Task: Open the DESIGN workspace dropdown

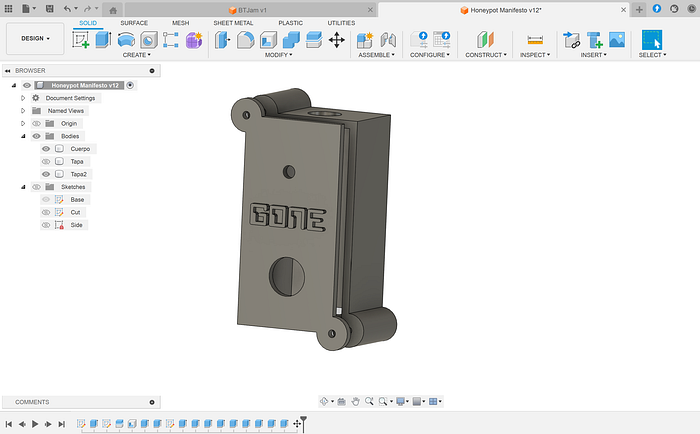Action: (35, 39)
